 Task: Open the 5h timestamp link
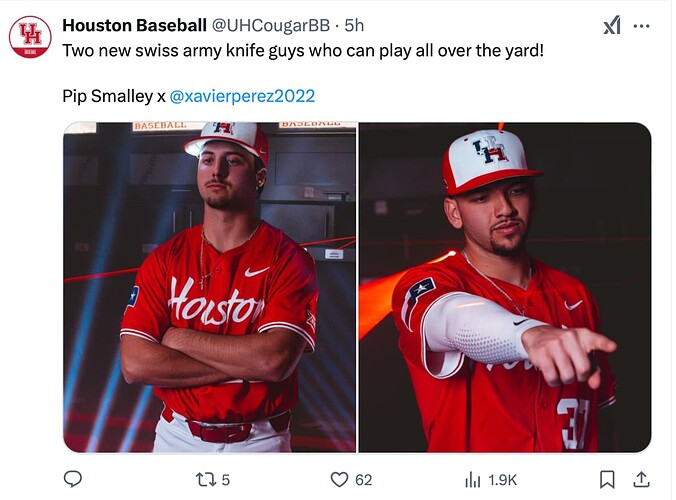coord(354,26)
